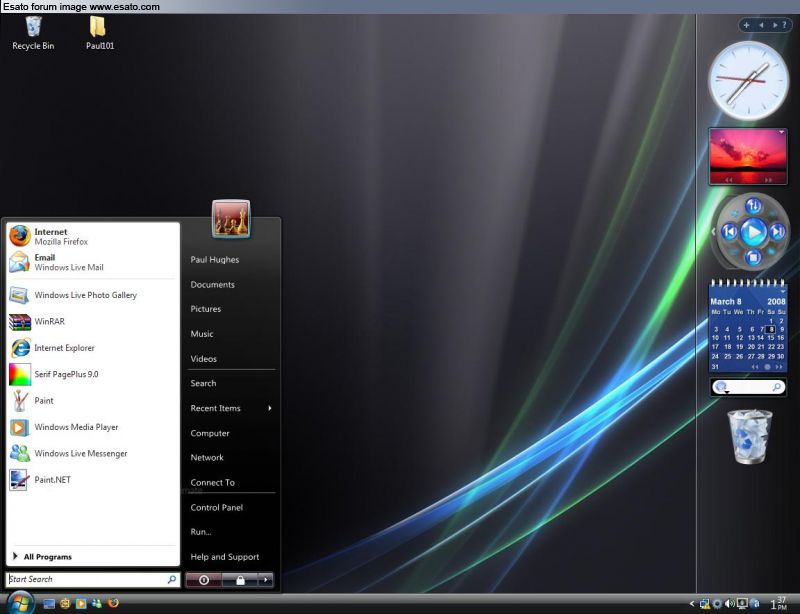Open Videos folder link
800x614 pixels.
[204, 359]
